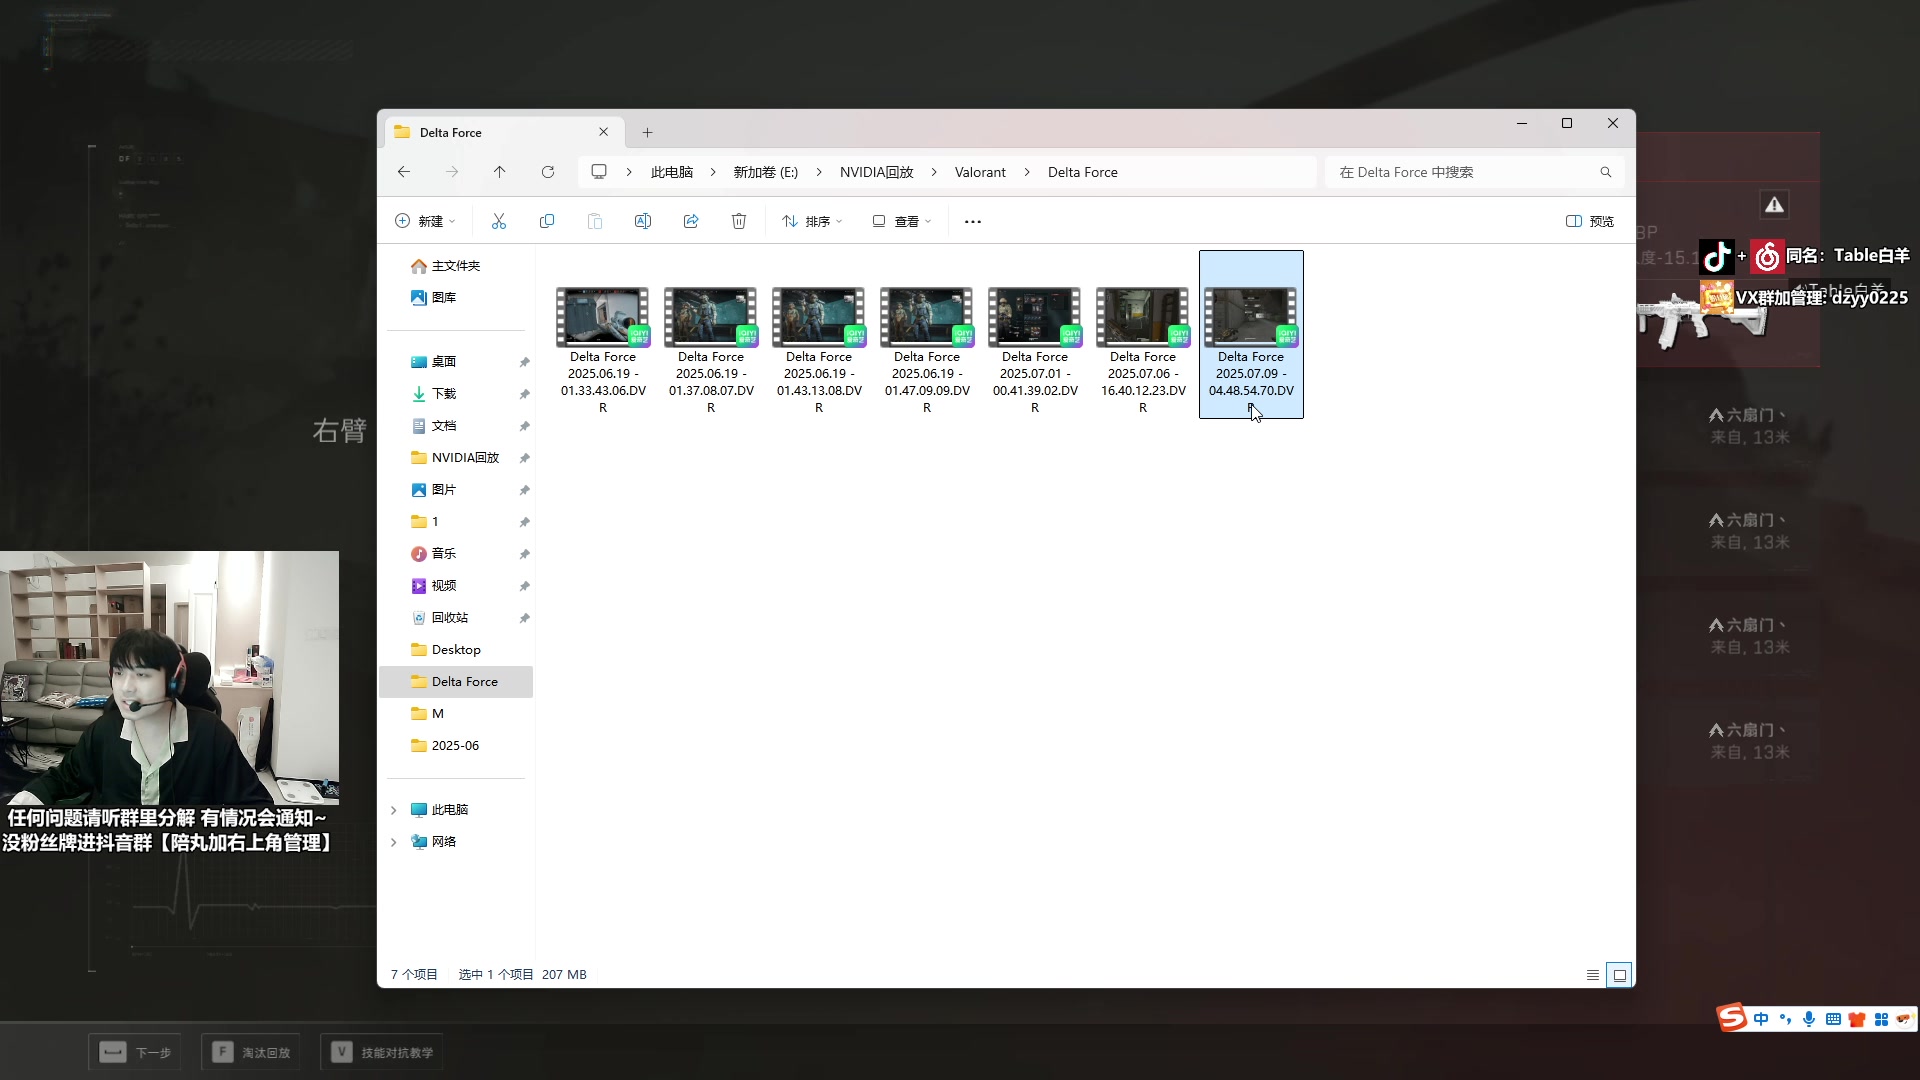Click the Share icon in toolbar
Image resolution: width=1920 pixels, height=1080 pixels.
pyautogui.click(x=691, y=221)
